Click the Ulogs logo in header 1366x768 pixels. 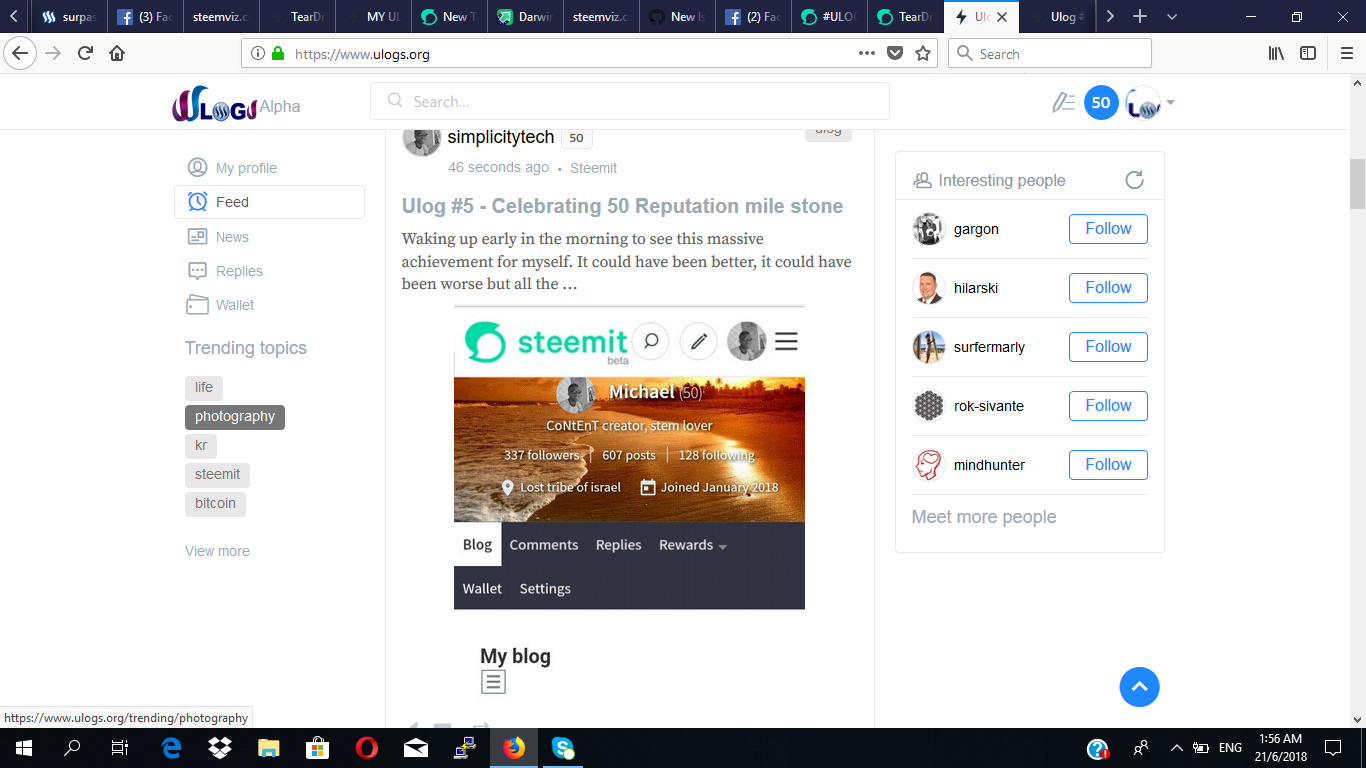click(215, 105)
